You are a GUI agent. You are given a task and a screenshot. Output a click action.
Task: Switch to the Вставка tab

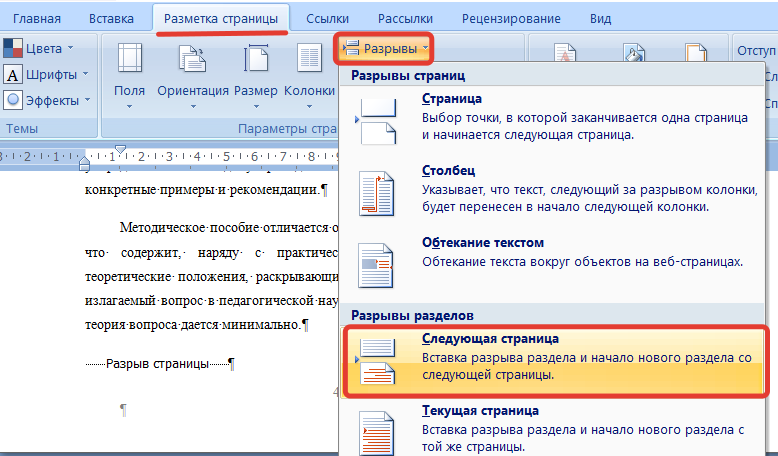pyautogui.click(x=110, y=18)
